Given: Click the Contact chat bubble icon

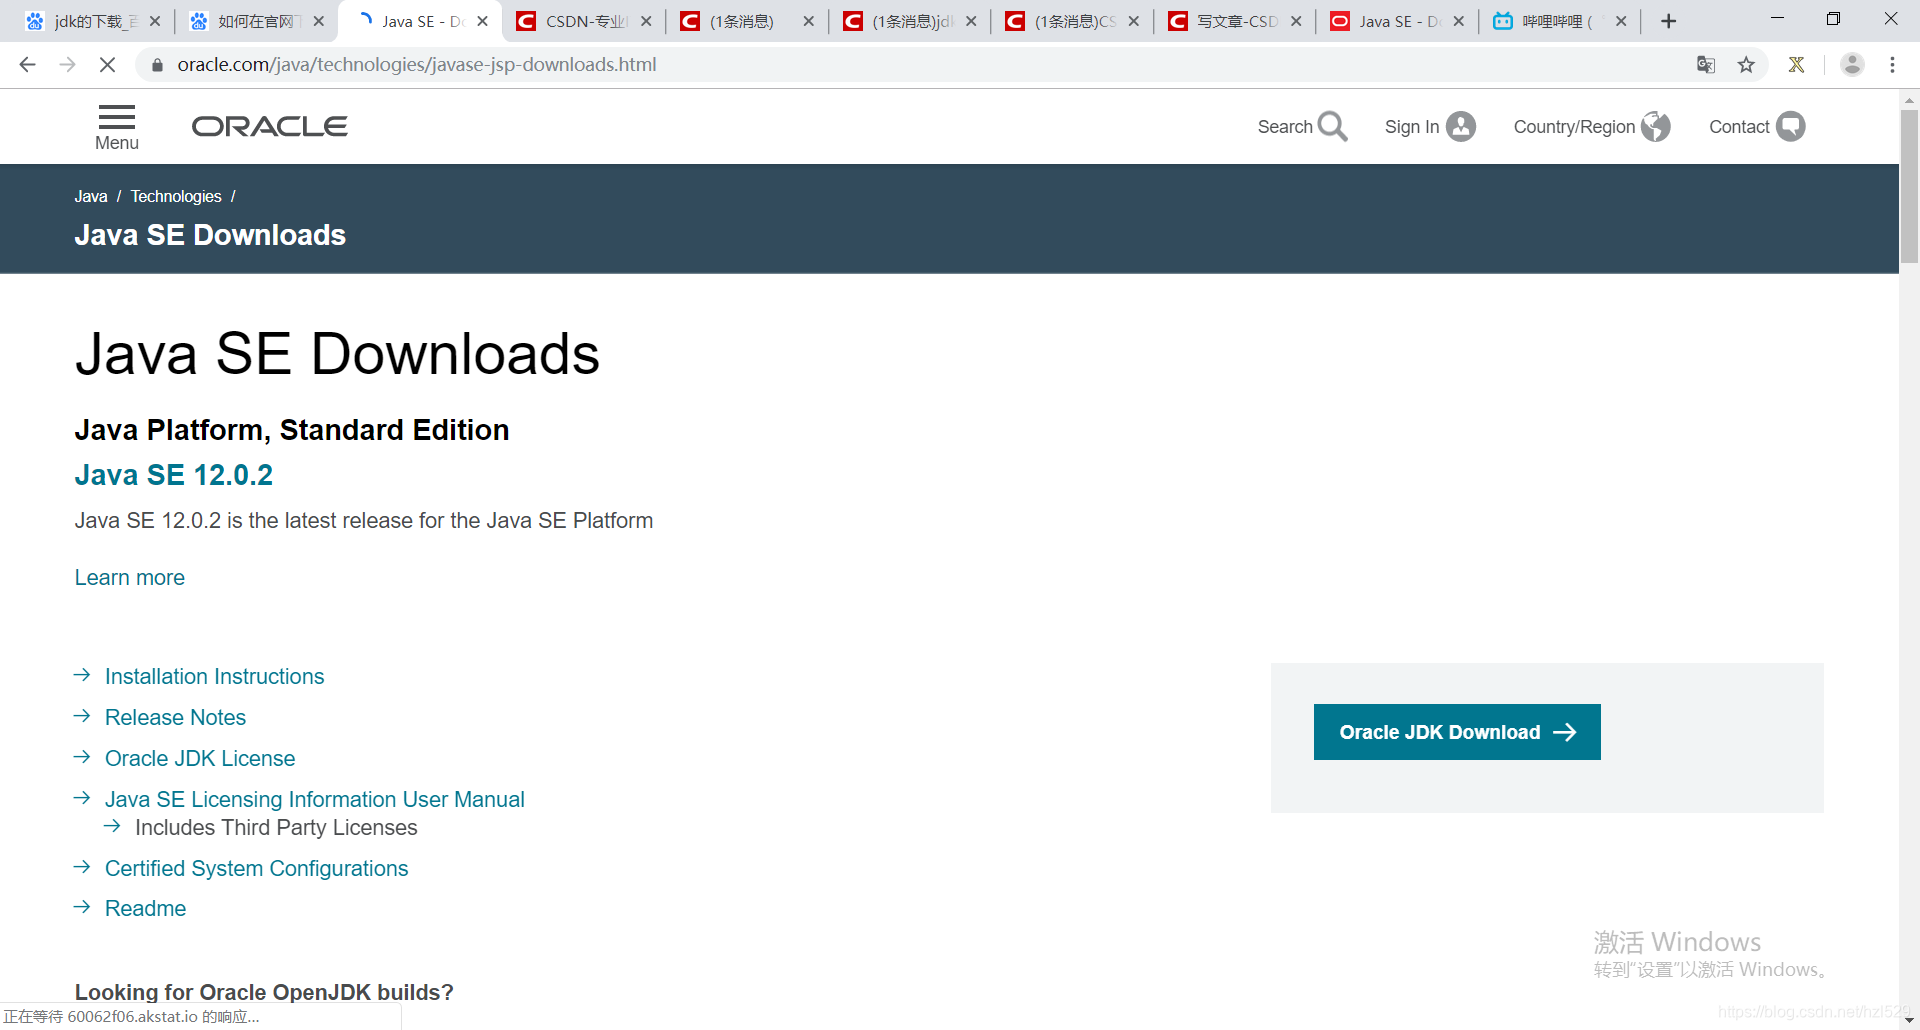Looking at the screenshot, I should pos(1791,126).
